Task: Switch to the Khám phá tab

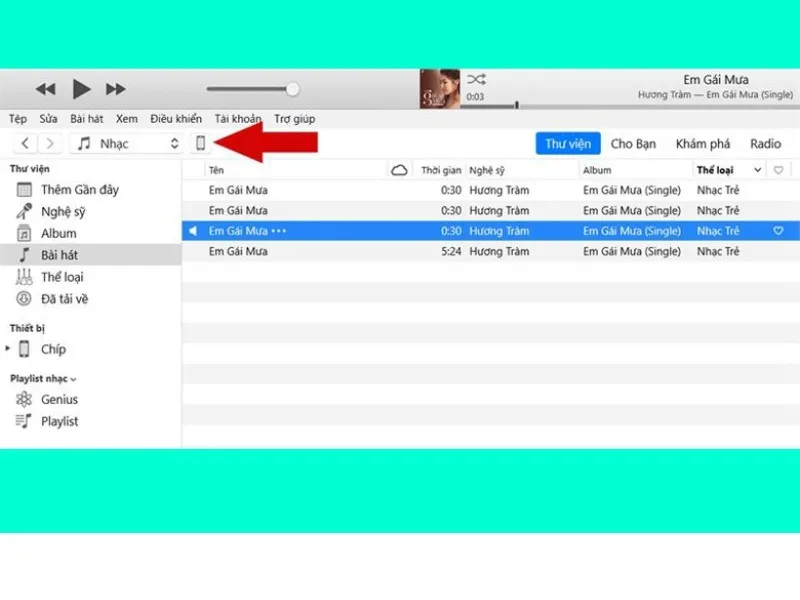Action: 703,144
